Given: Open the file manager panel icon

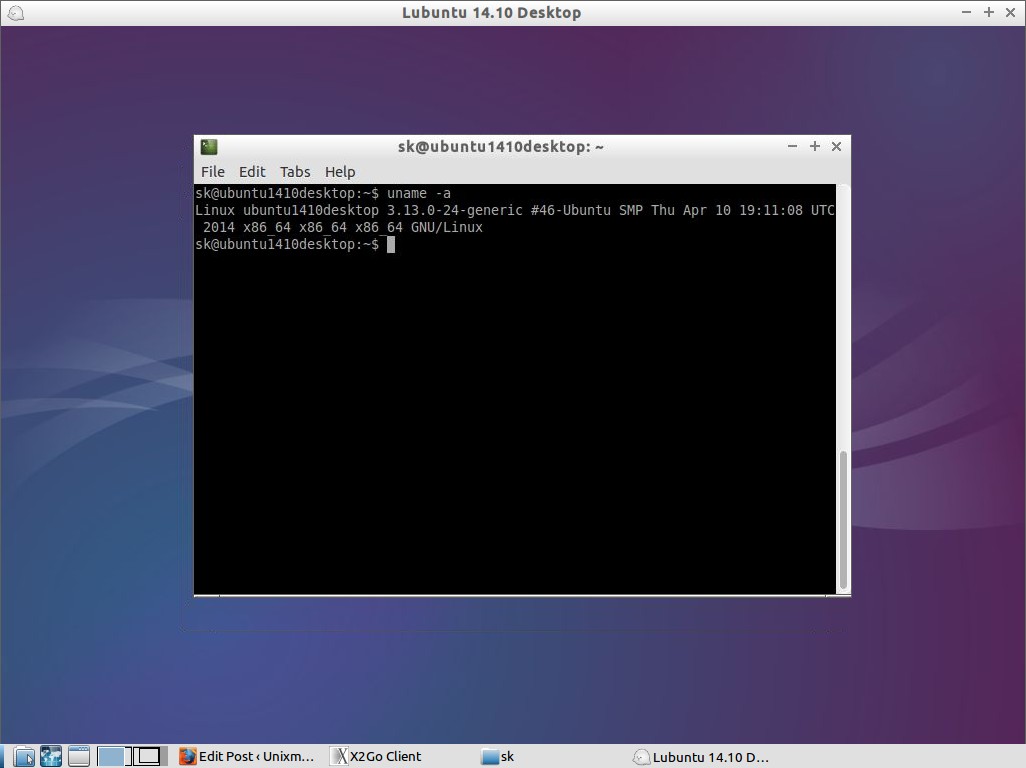Looking at the screenshot, I should [24, 756].
